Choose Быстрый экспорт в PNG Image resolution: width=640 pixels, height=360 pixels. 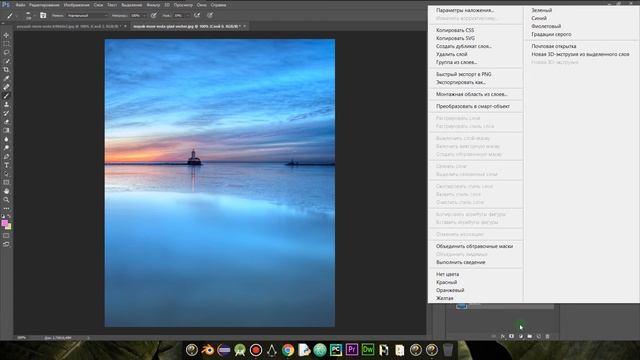coord(463,74)
